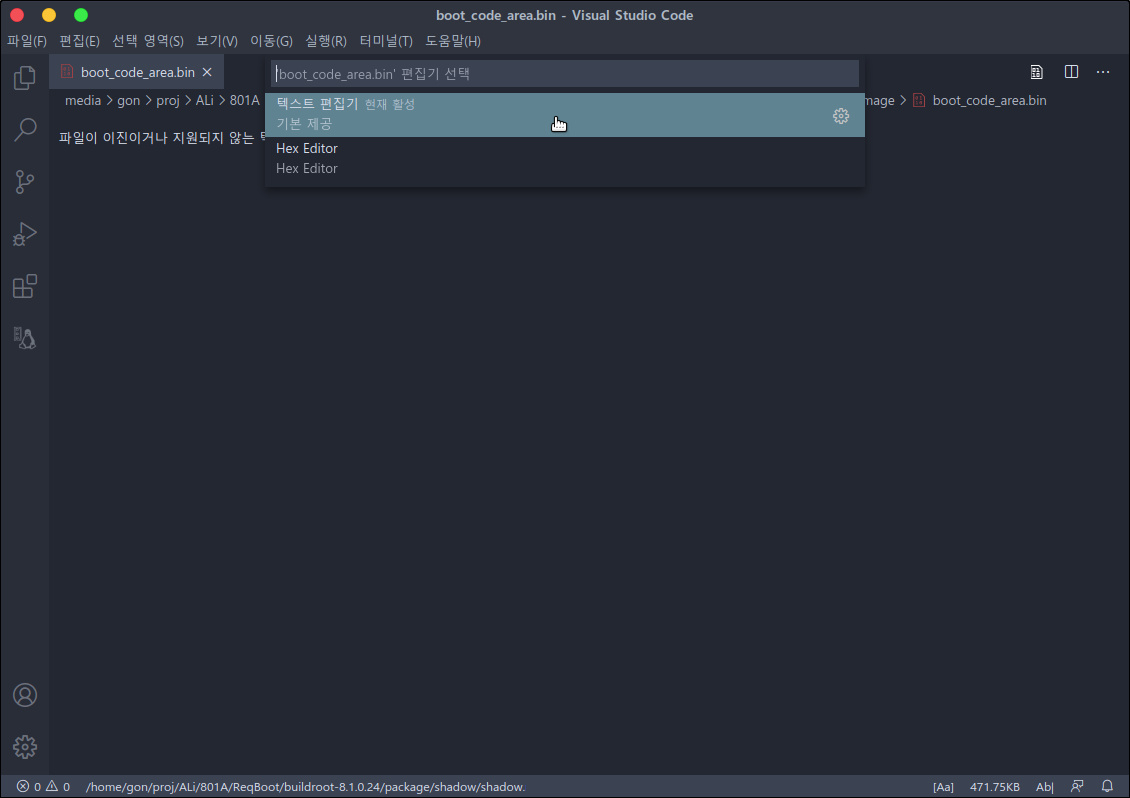The image size is (1130, 798).
Task: Toggle the Ab| indicator in the status bar
Action: pyautogui.click(x=1044, y=786)
